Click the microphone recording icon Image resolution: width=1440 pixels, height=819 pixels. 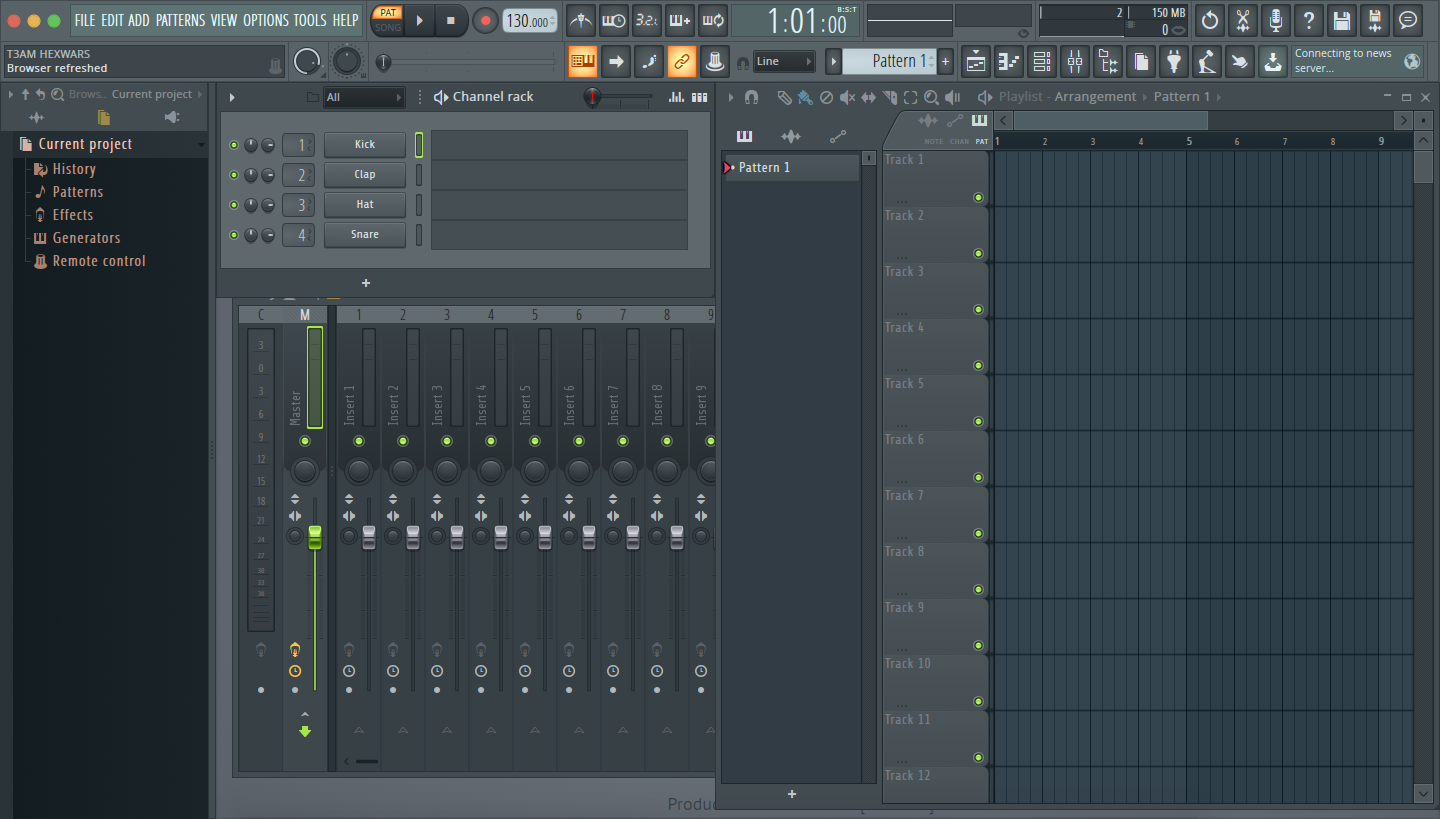click(x=1275, y=20)
